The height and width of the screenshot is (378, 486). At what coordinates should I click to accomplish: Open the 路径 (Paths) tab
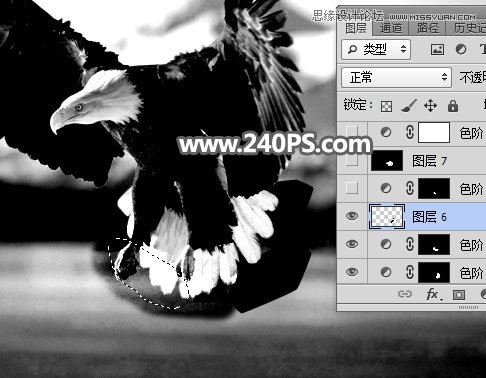pos(428,28)
